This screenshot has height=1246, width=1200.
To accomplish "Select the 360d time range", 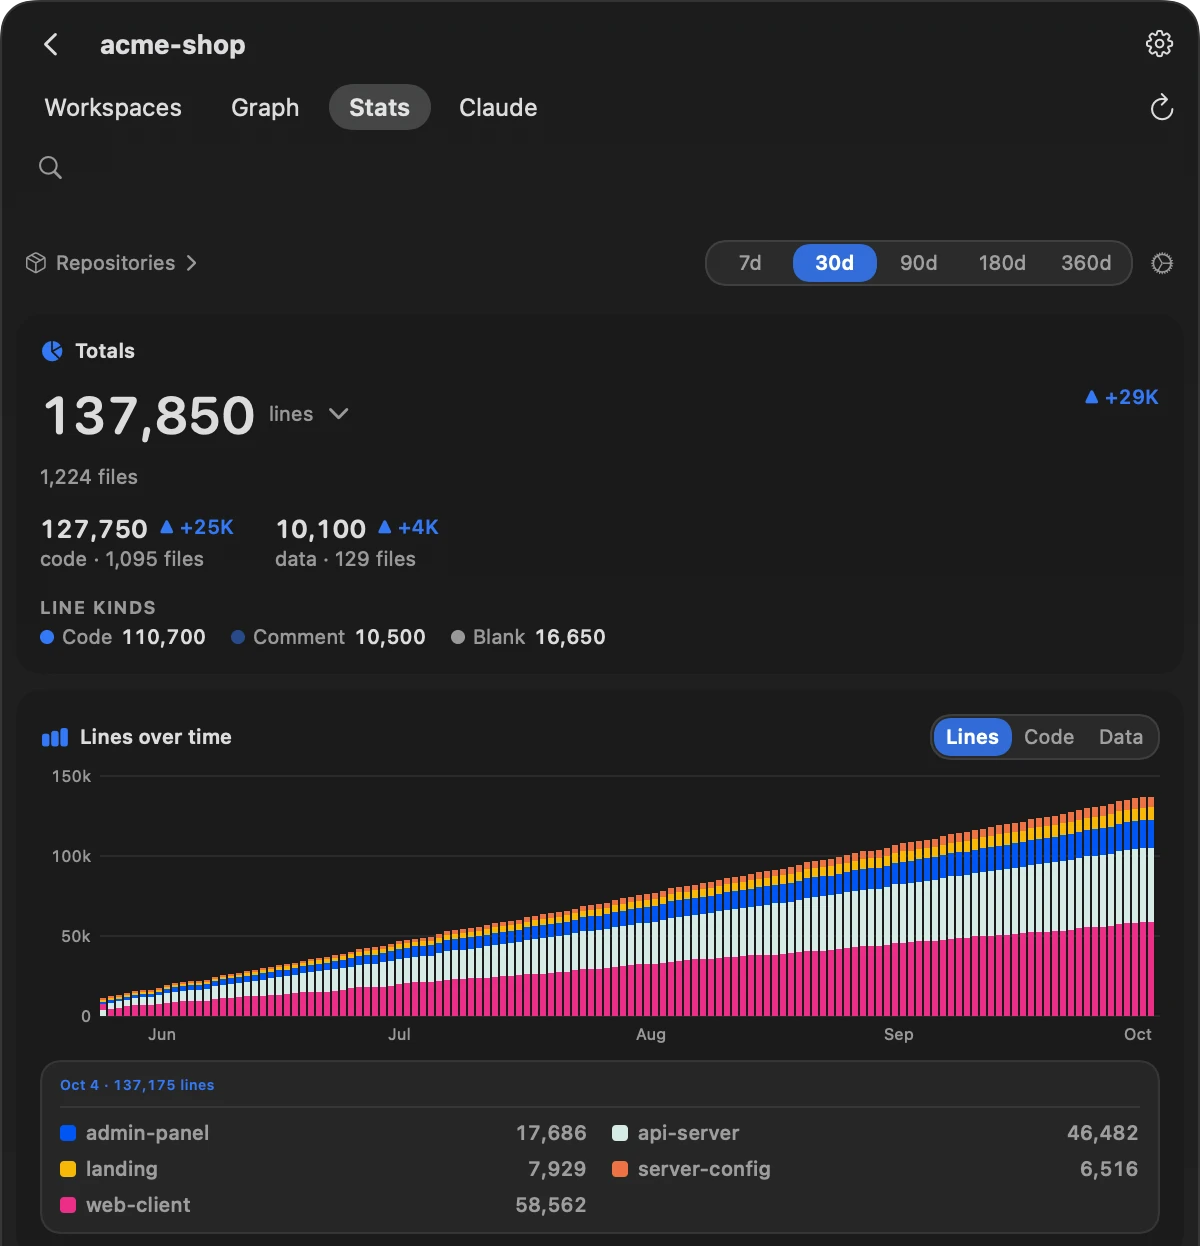I will [x=1086, y=263].
